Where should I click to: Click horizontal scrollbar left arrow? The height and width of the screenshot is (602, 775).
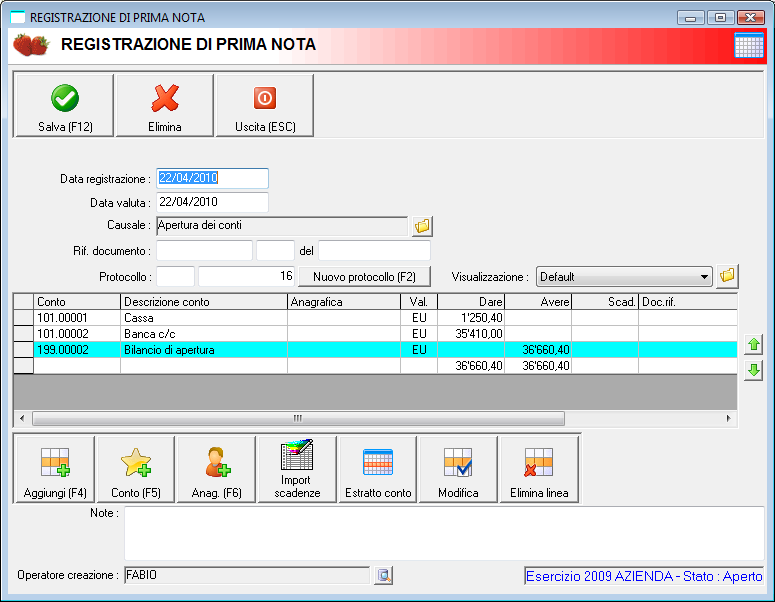(x=22, y=419)
